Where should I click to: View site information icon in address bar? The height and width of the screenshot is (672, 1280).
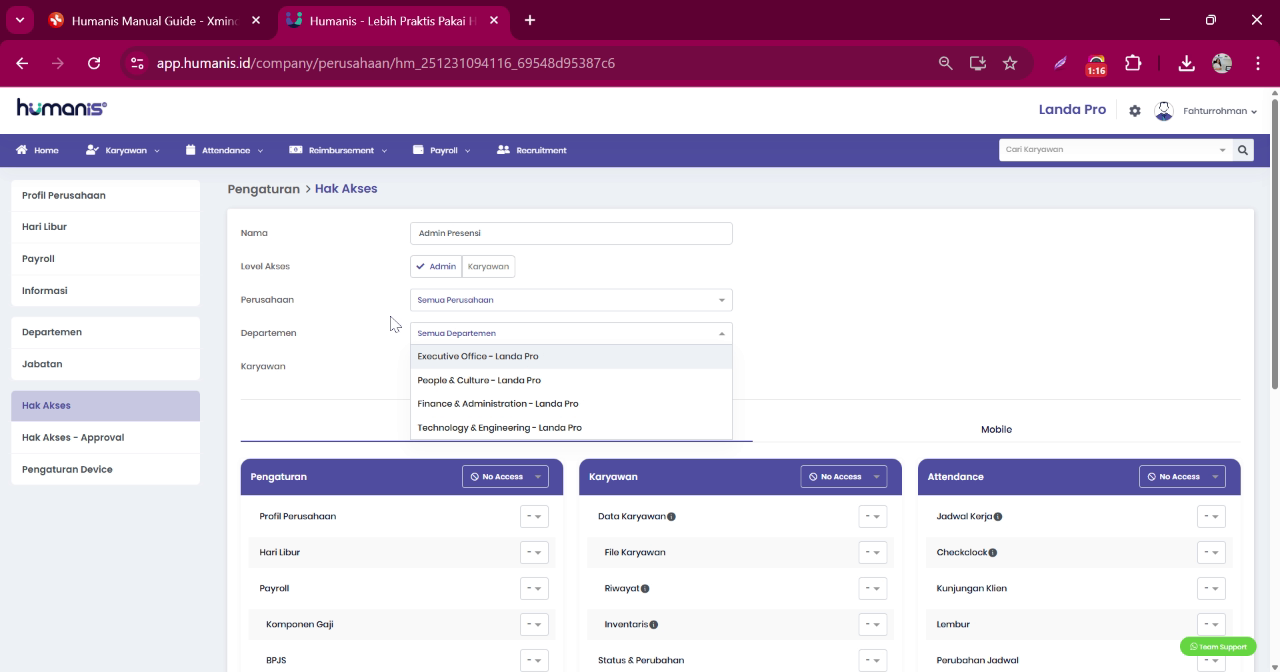pyautogui.click(x=138, y=63)
